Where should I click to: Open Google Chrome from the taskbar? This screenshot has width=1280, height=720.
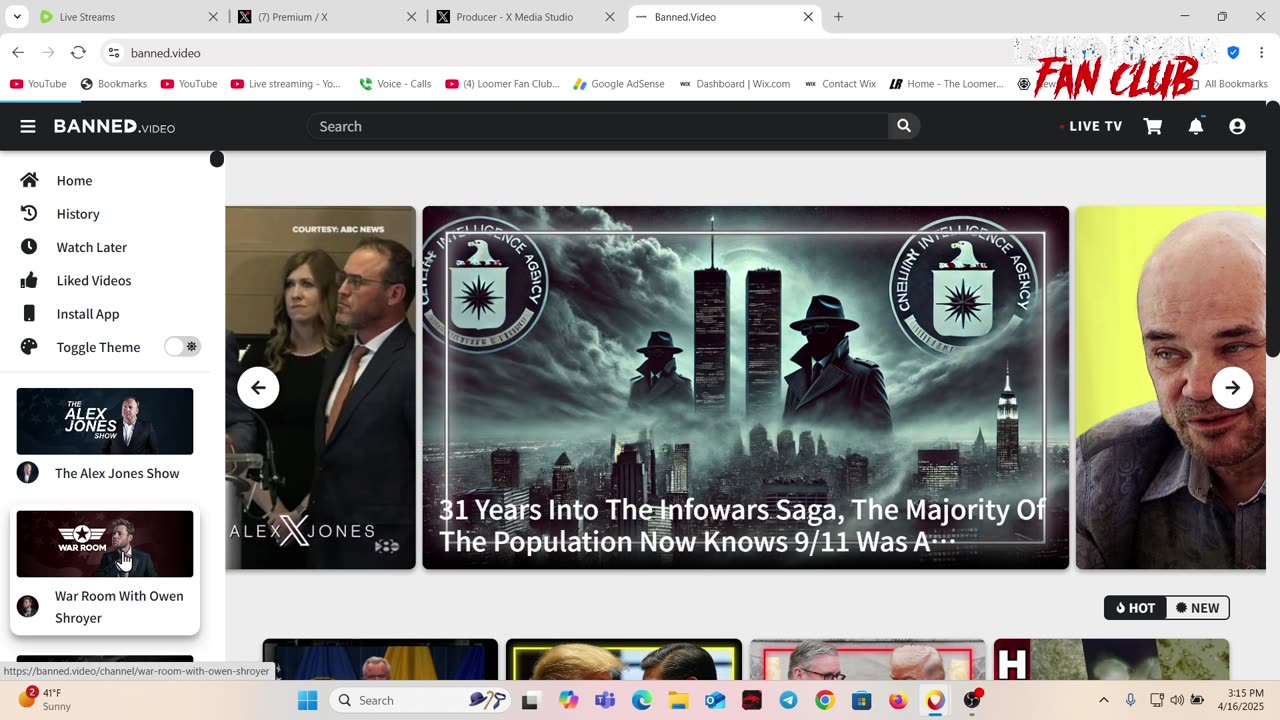pos(824,700)
